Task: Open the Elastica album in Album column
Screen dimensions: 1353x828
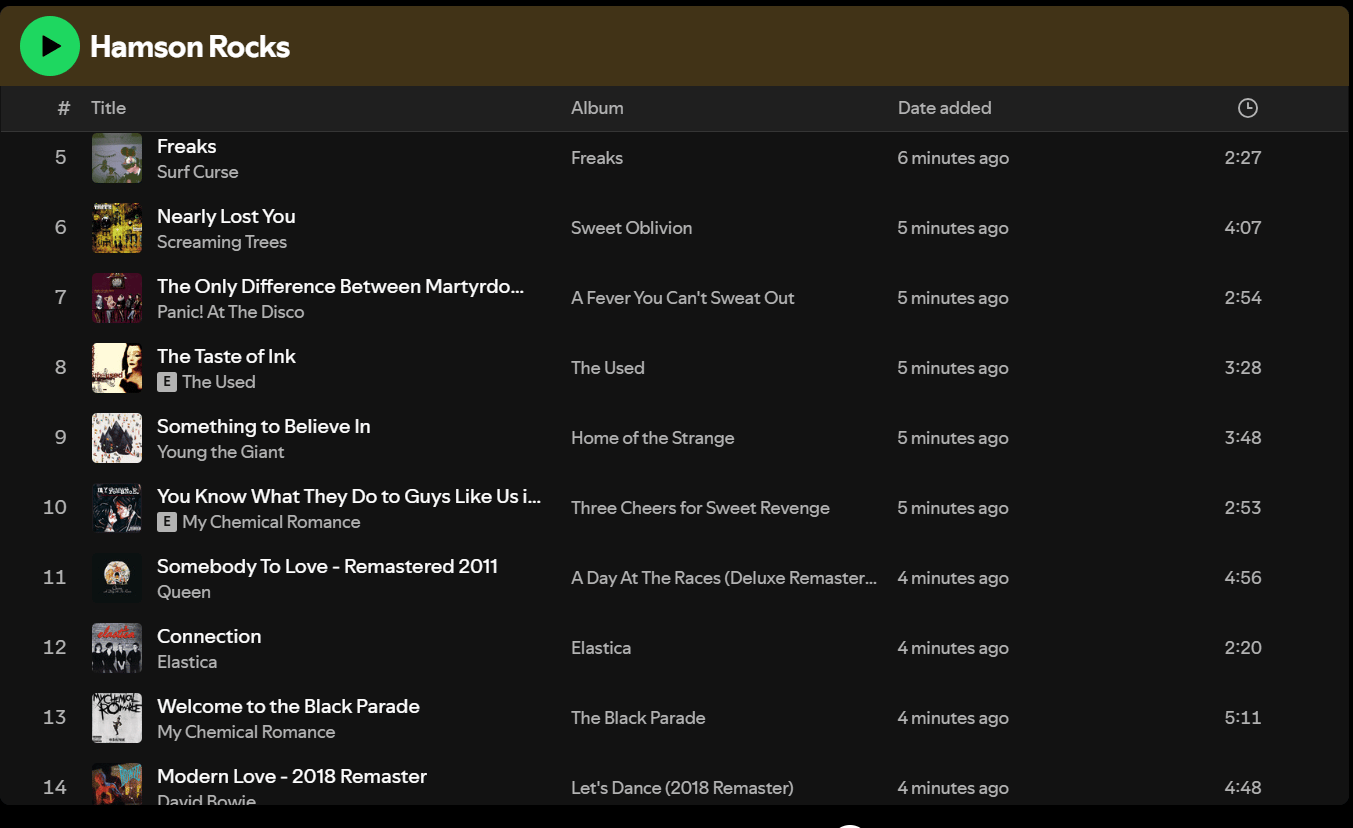Action: coord(601,648)
